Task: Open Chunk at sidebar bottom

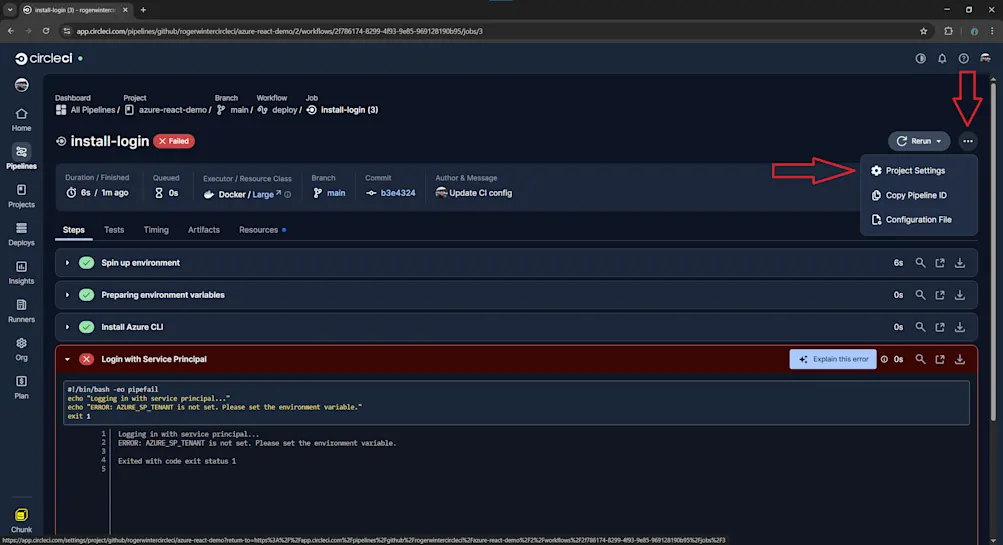Action: (x=21, y=520)
